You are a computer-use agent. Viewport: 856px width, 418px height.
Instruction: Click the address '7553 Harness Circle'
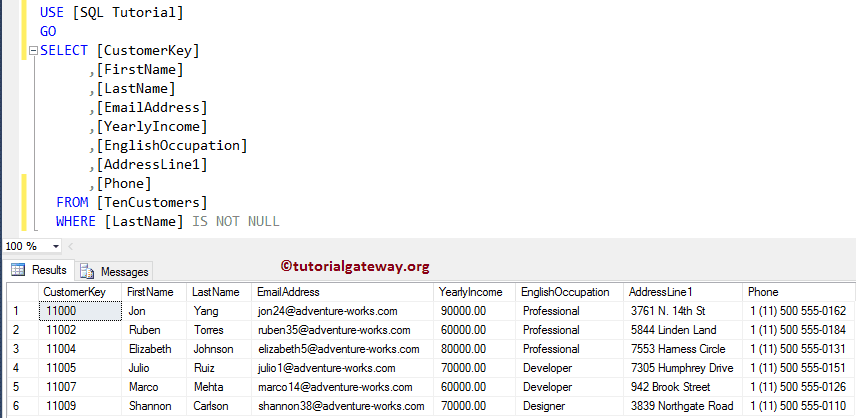(x=683, y=349)
